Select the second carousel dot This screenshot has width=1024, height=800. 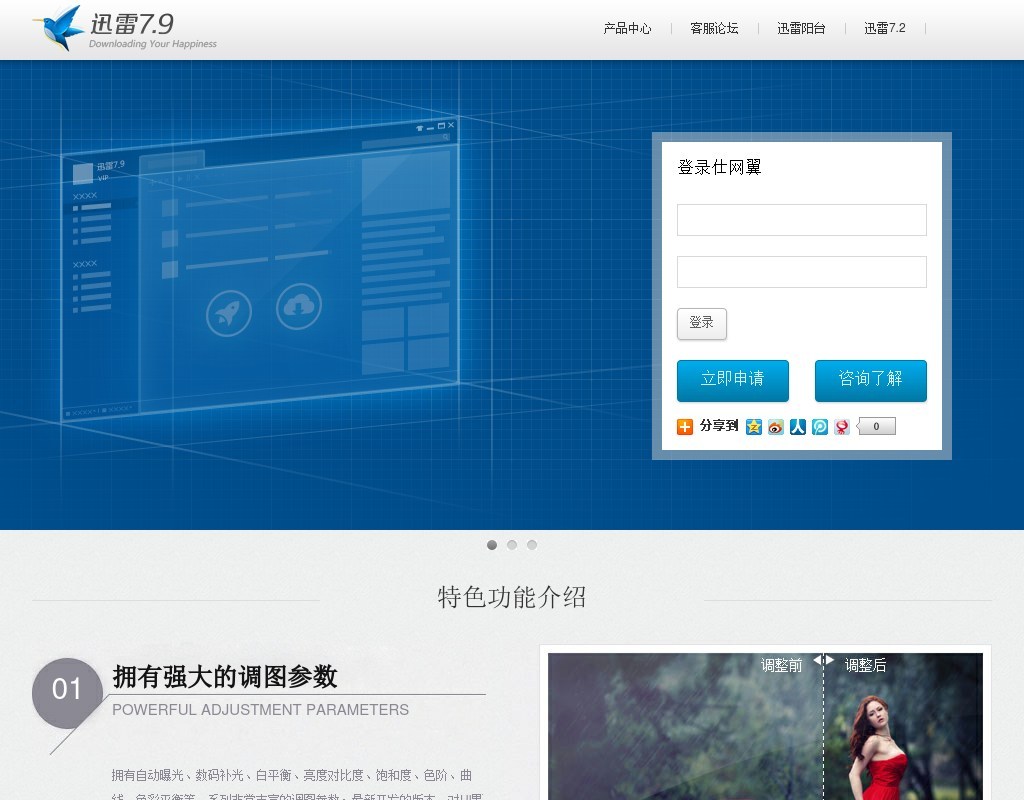tap(512, 545)
